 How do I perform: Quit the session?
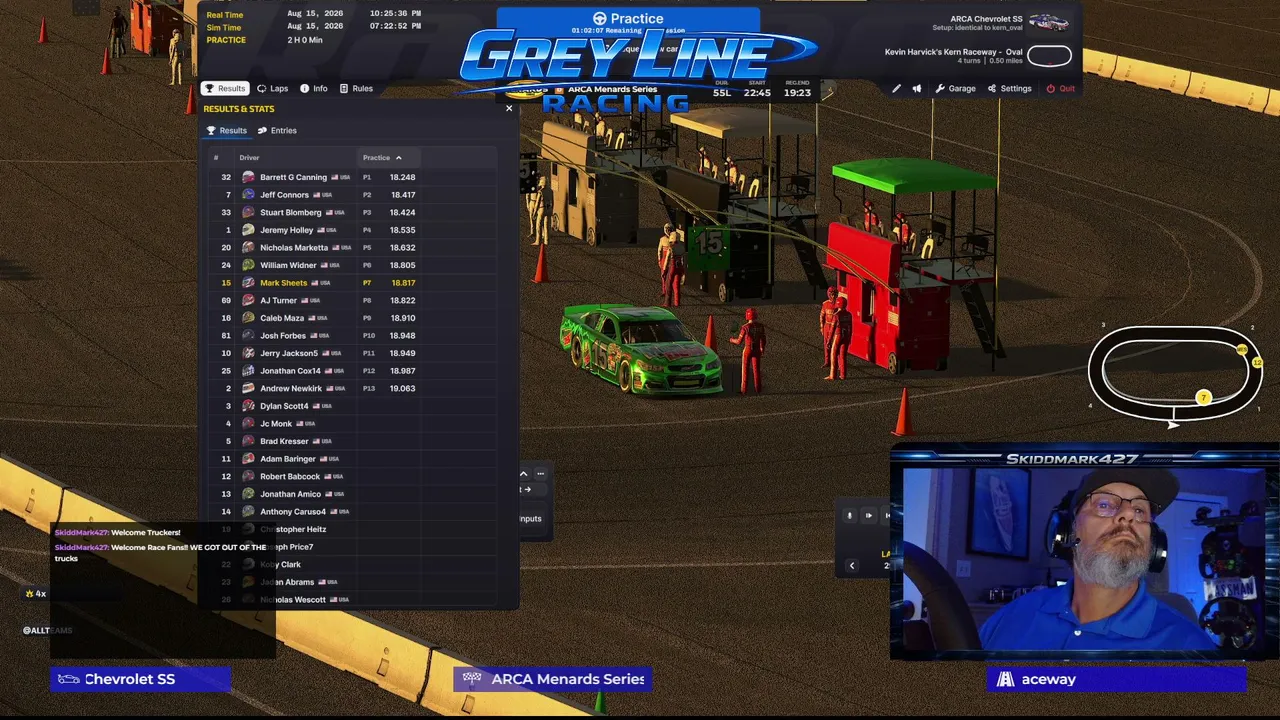point(1060,88)
